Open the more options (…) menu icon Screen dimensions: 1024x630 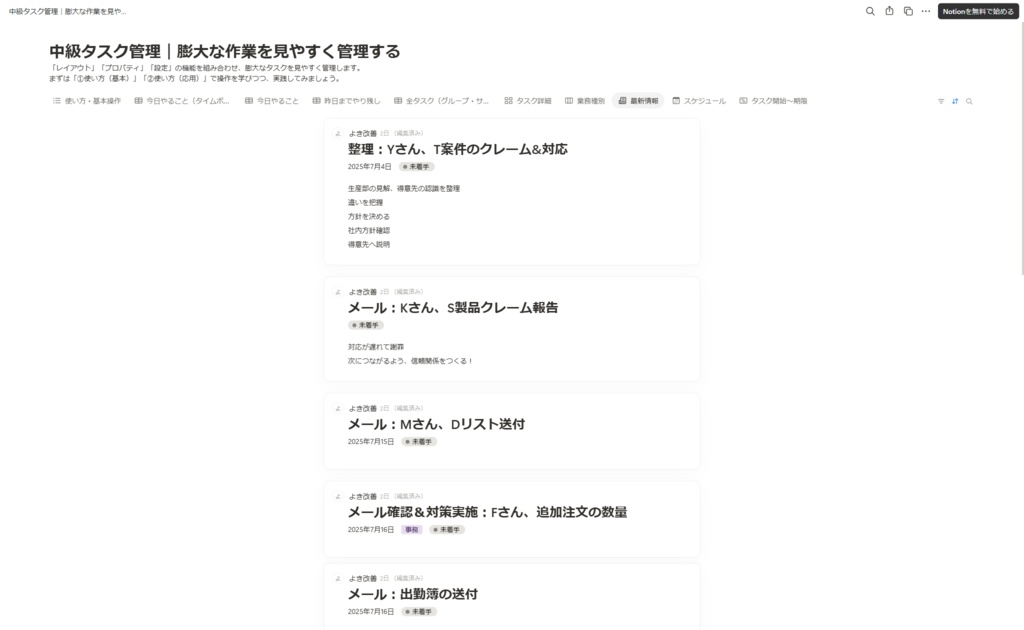tap(926, 12)
